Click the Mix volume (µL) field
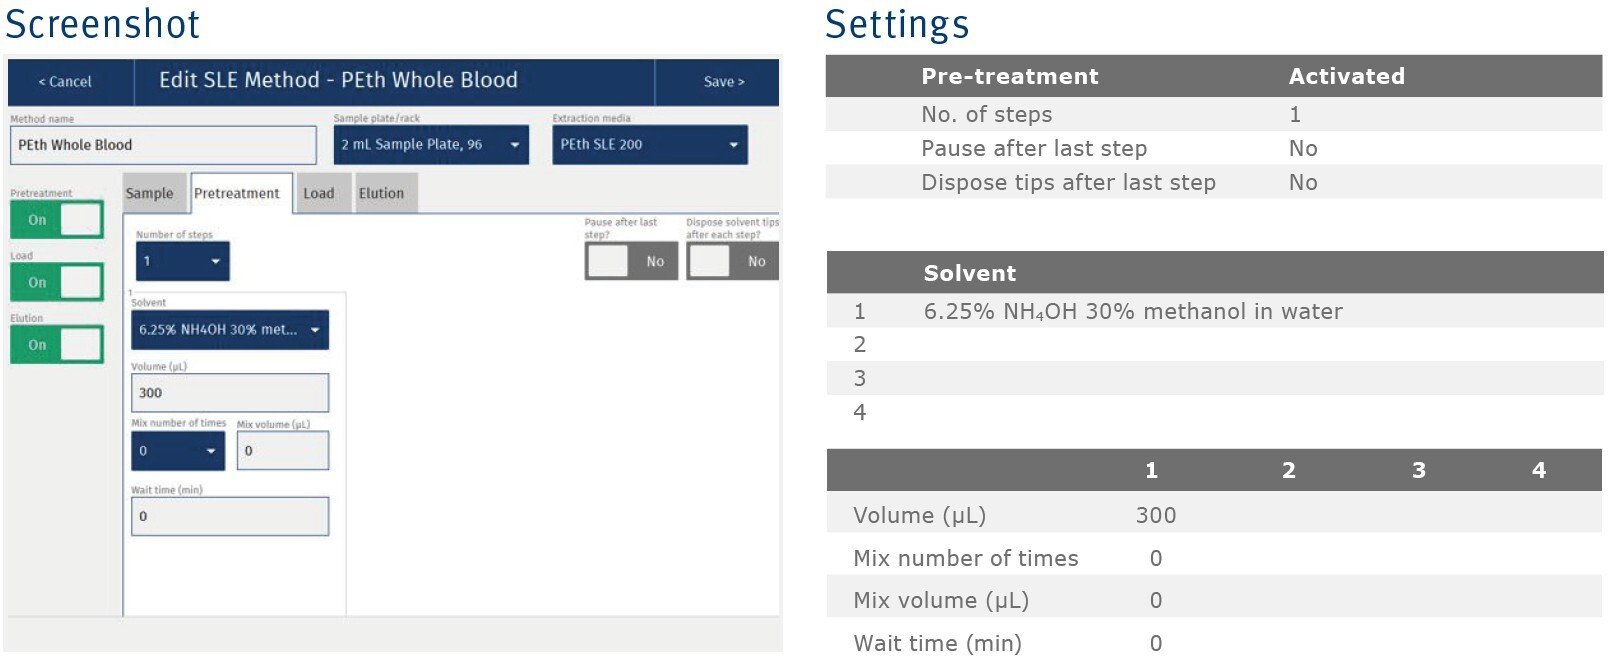 pos(282,451)
